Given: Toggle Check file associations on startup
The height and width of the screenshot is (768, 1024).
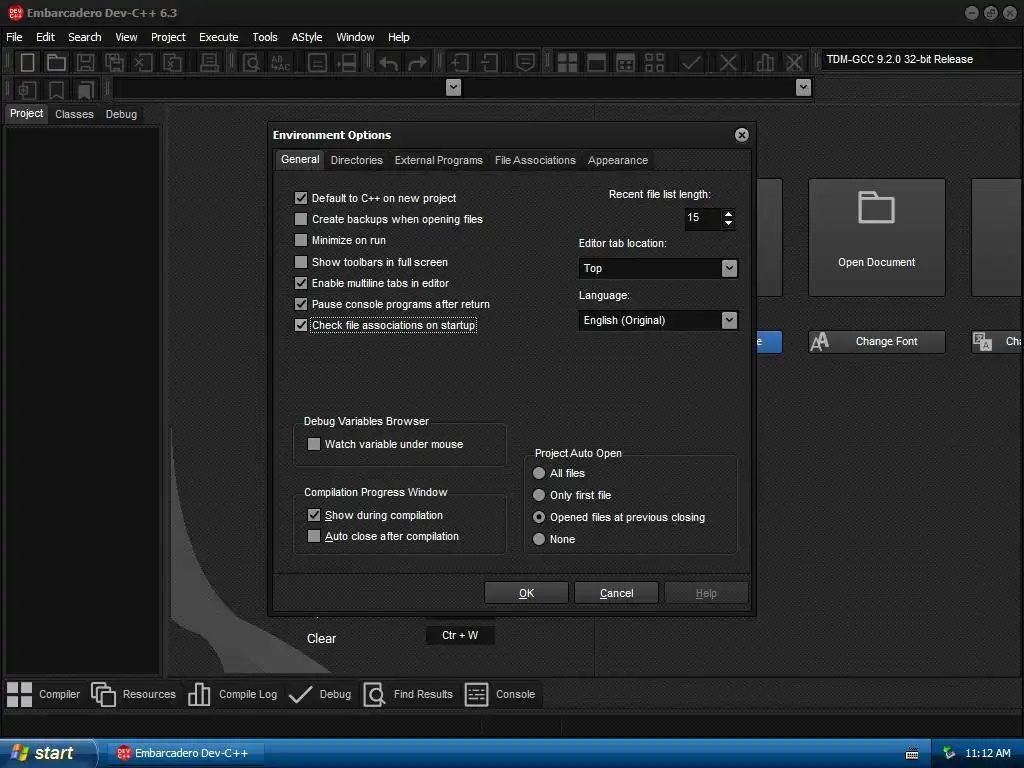Looking at the screenshot, I should [x=300, y=325].
